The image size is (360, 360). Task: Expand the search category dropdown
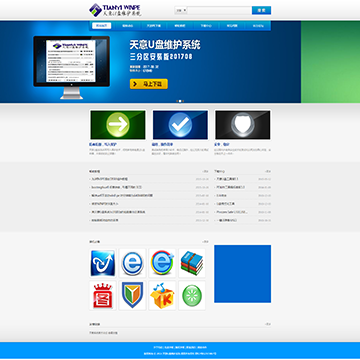181,10
